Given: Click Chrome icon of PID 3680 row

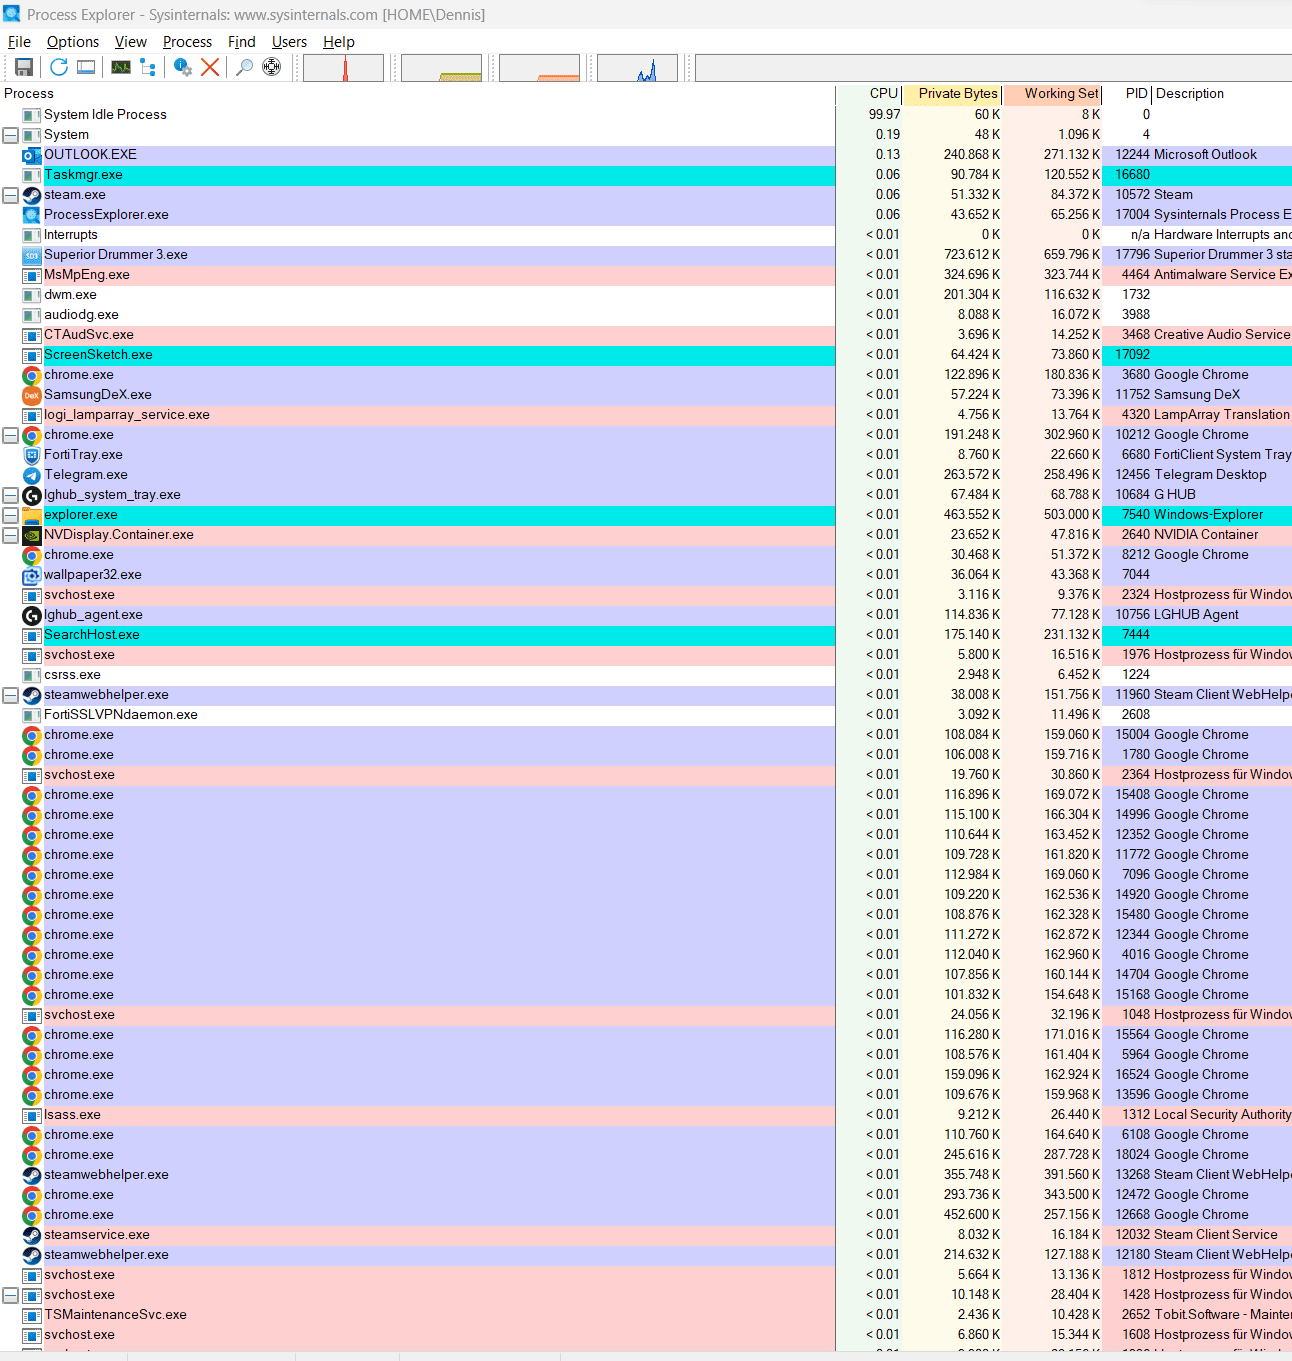Looking at the screenshot, I should pyautogui.click(x=31, y=375).
